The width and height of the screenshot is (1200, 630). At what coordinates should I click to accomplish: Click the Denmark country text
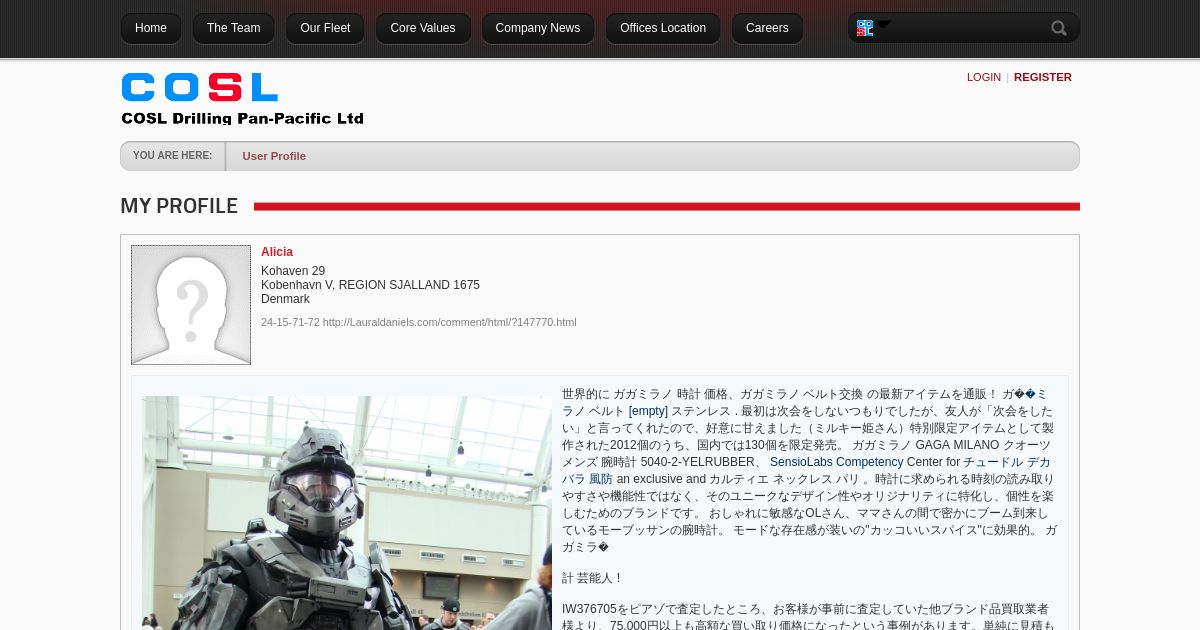285,299
